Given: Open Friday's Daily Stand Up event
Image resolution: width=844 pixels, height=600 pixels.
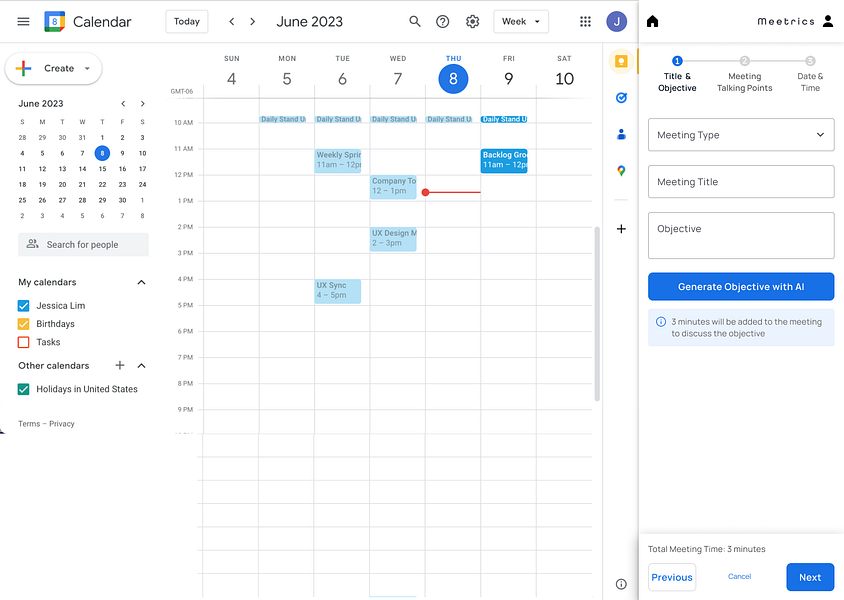Looking at the screenshot, I should coord(504,119).
